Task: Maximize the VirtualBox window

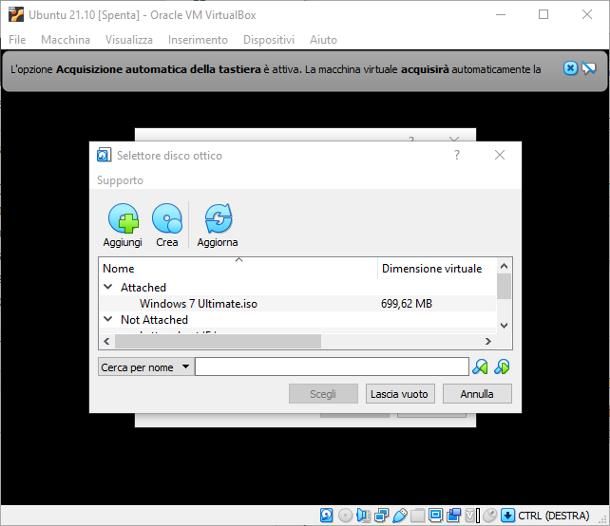Action: (x=543, y=14)
